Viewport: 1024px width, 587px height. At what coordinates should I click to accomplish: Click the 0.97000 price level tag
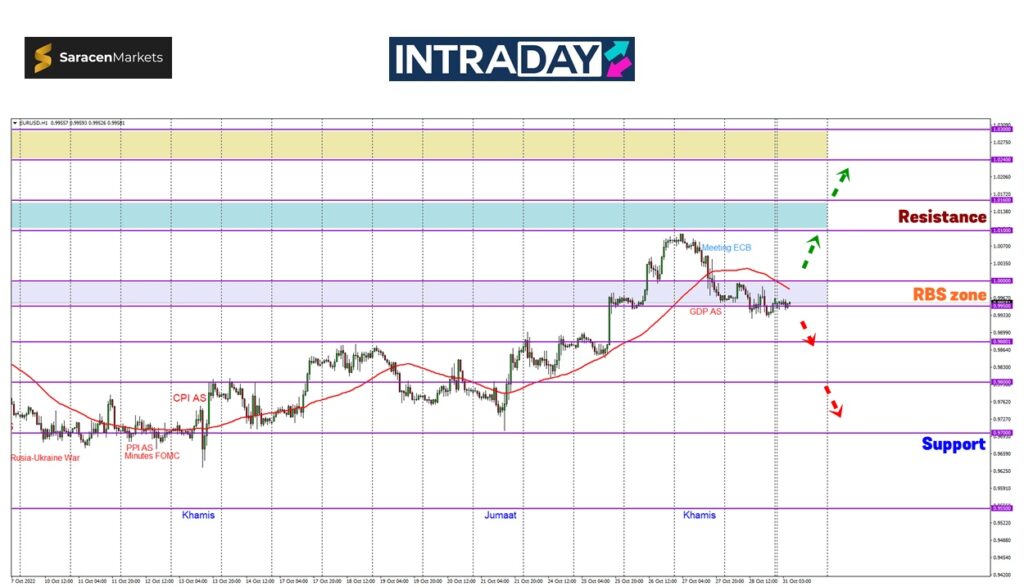pos(1000,433)
